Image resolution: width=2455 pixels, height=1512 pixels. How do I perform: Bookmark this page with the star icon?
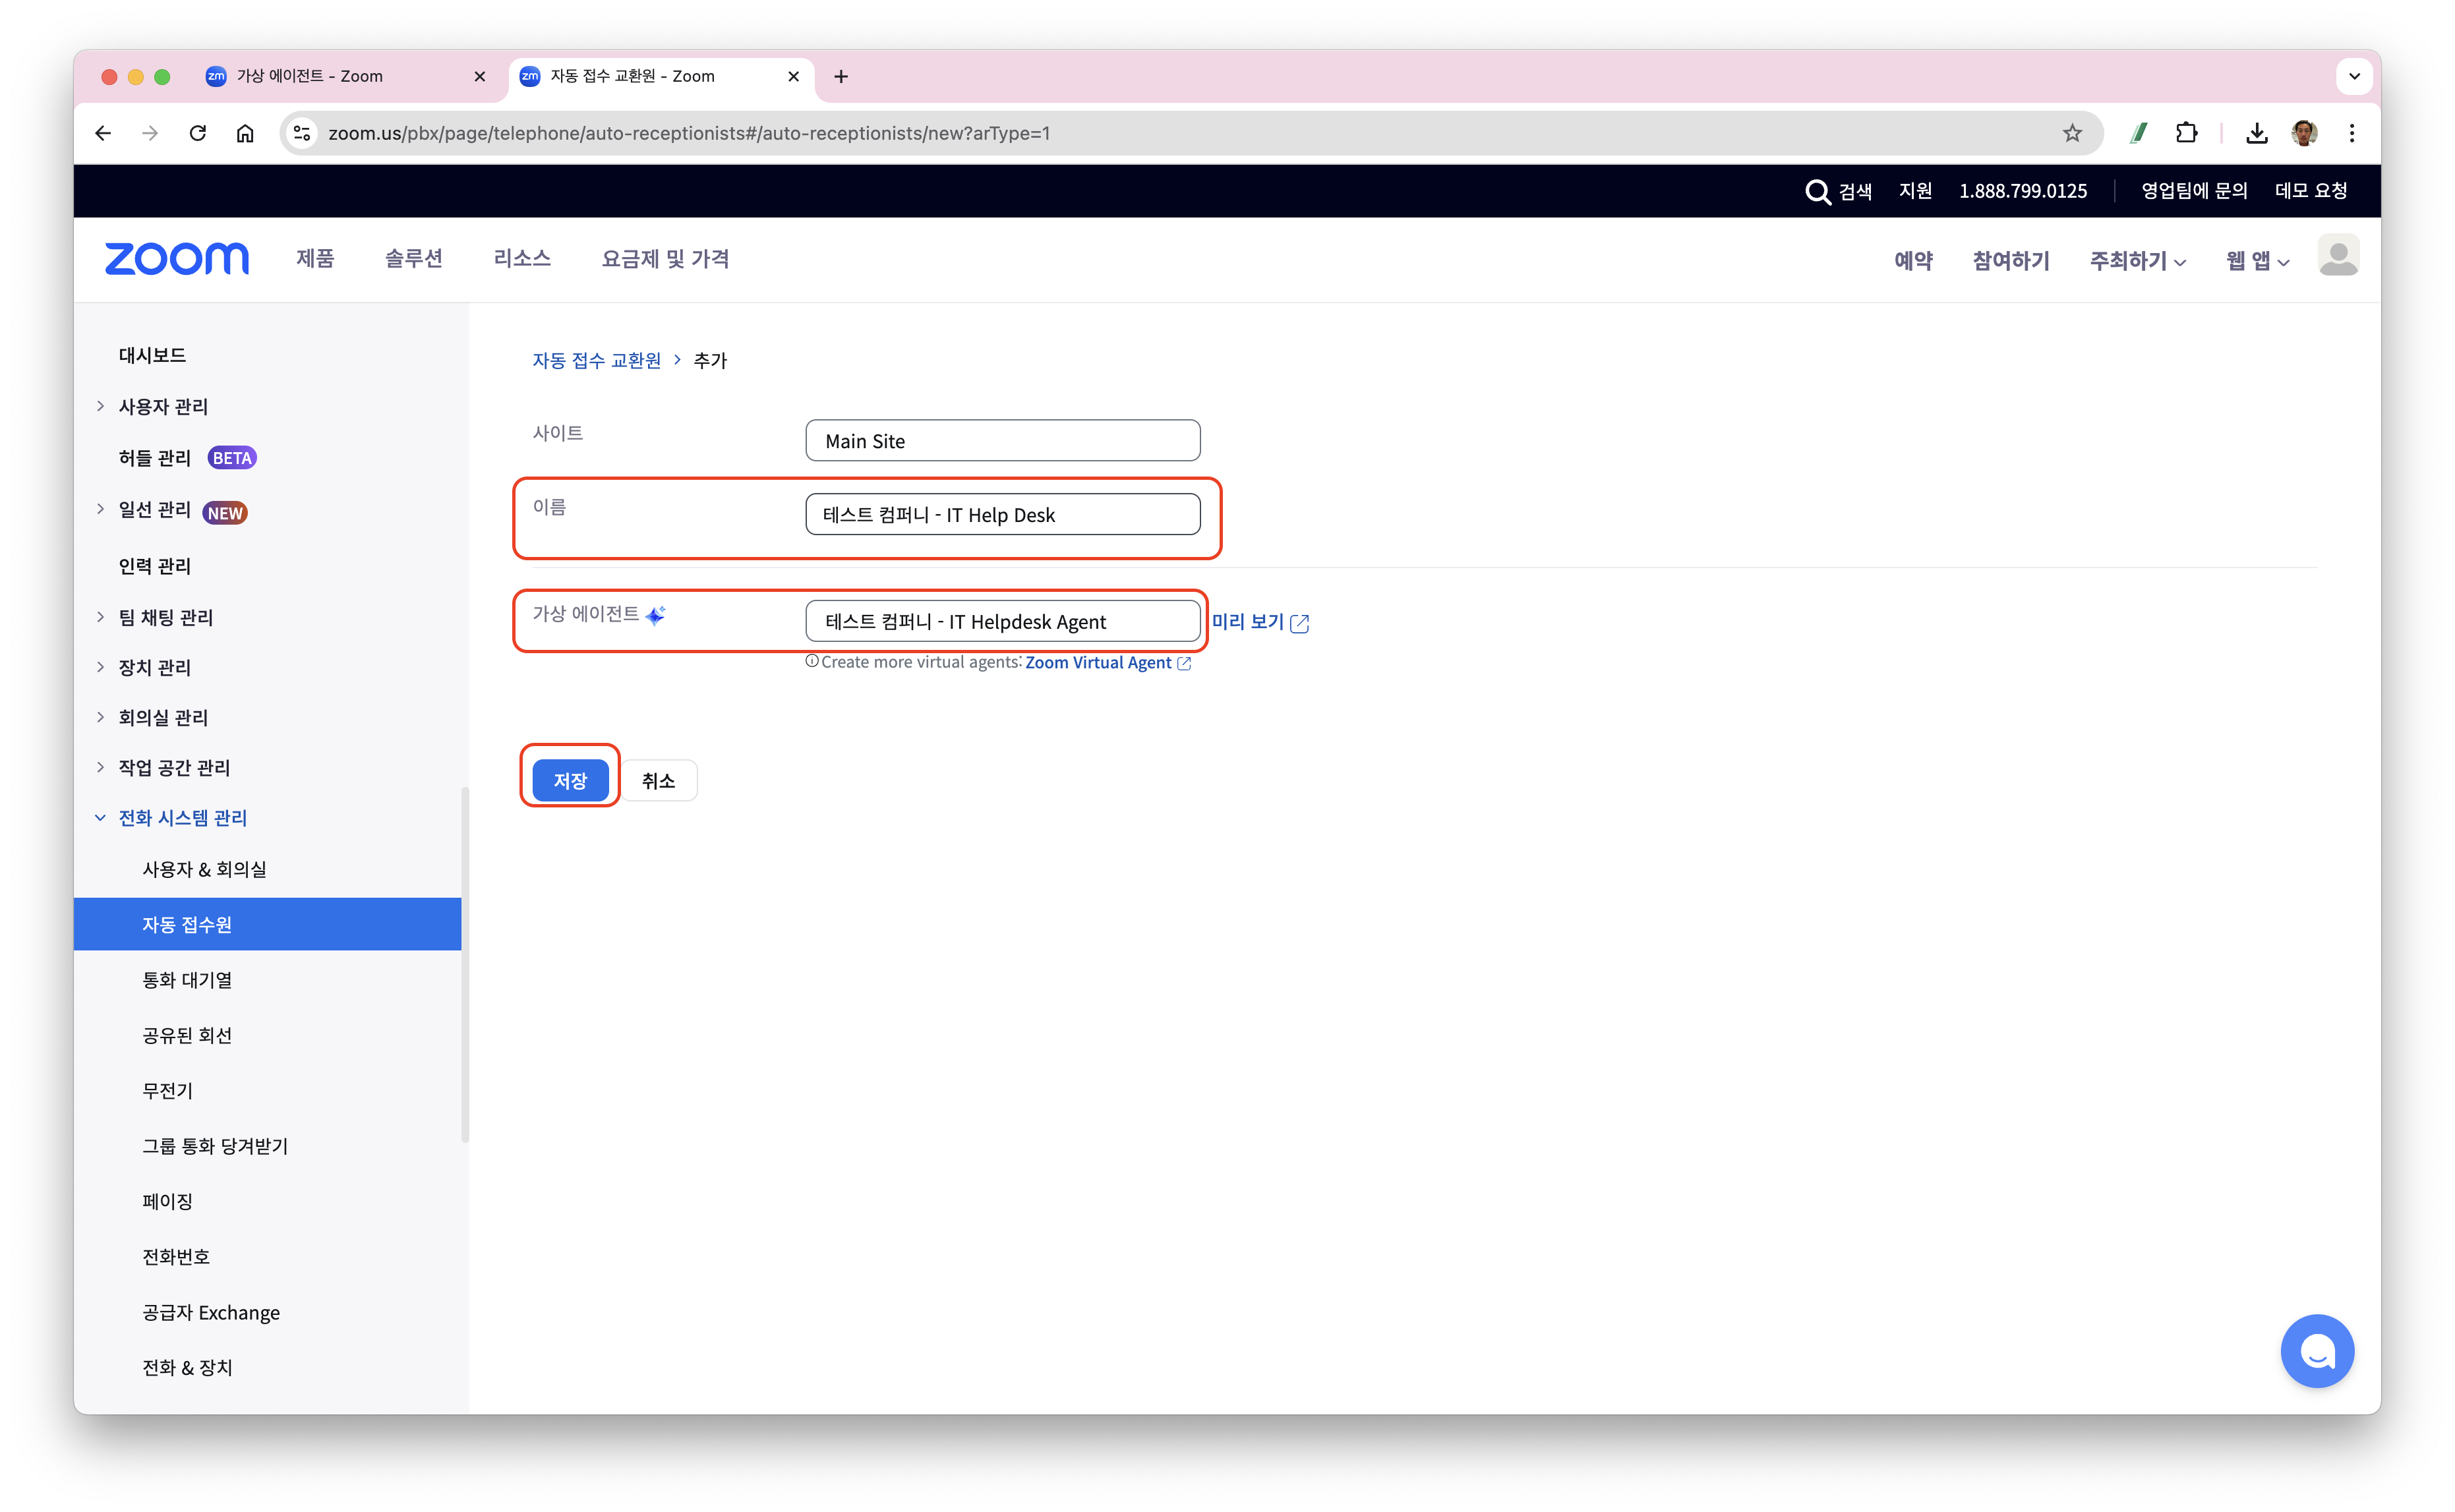(x=2072, y=133)
